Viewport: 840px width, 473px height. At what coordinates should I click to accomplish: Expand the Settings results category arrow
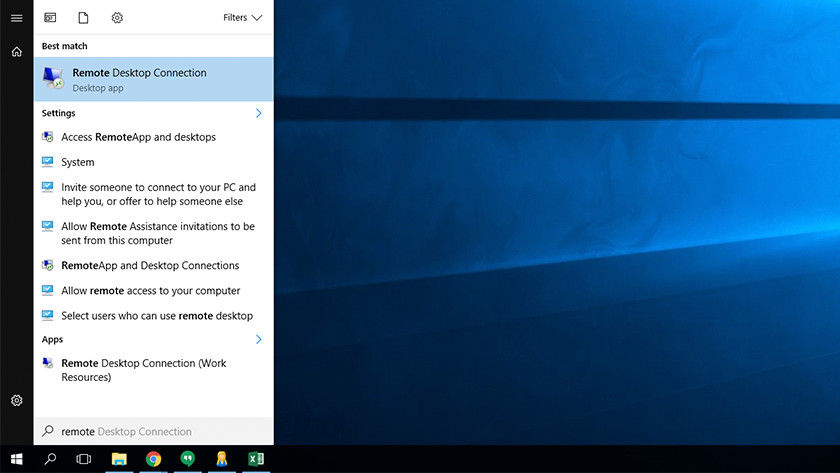click(258, 113)
